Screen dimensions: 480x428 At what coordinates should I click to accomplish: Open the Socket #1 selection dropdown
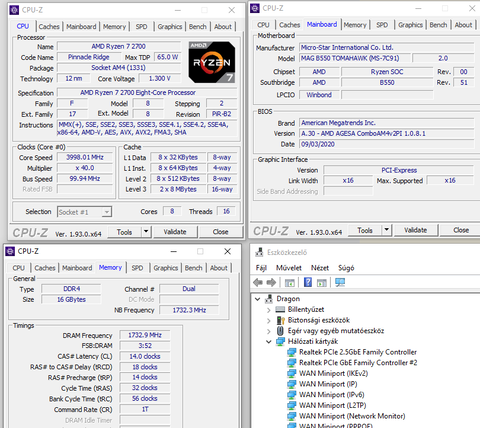tap(106, 212)
